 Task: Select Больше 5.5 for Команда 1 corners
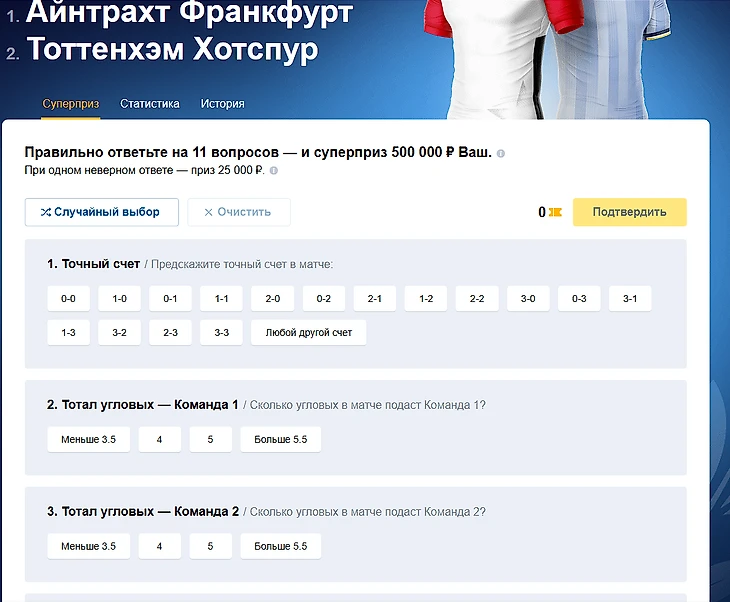click(281, 439)
